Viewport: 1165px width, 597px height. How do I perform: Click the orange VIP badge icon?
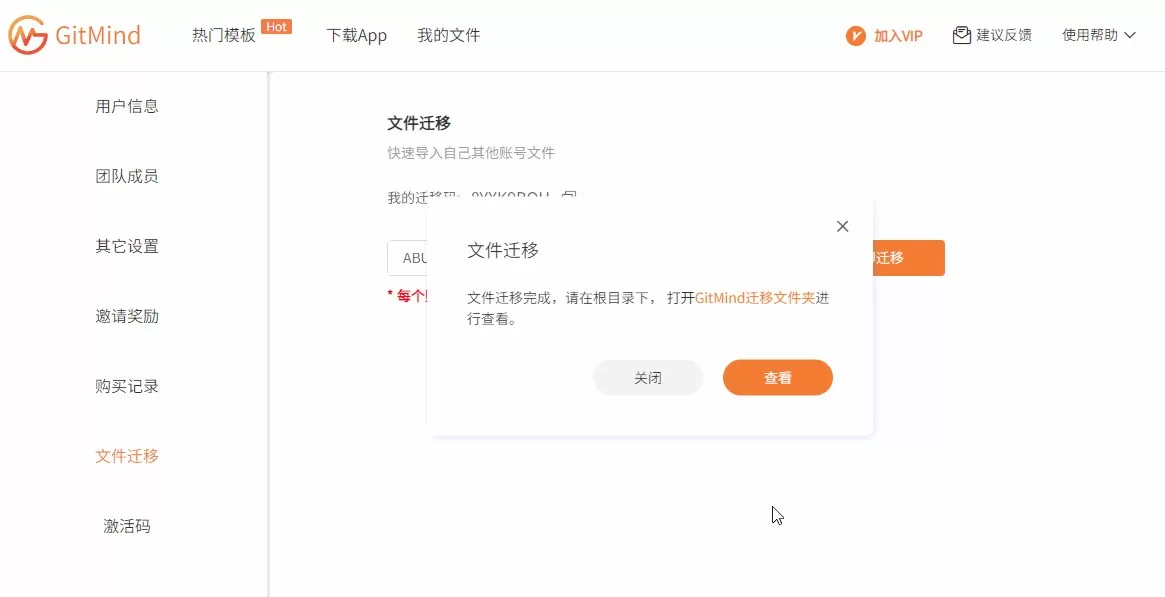[855, 36]
